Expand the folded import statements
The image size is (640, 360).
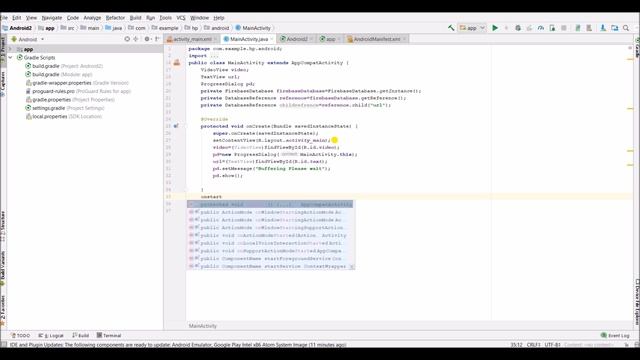point(213,56)
